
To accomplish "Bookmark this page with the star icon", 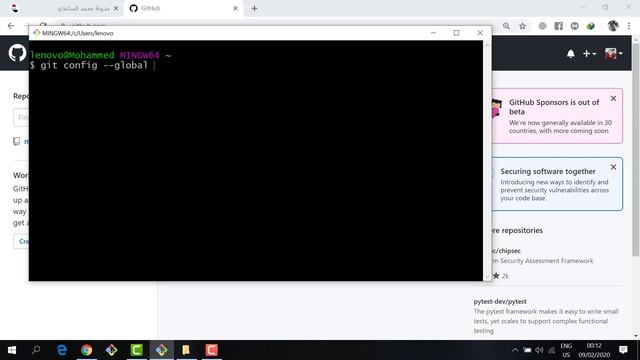I will [522, 26].
